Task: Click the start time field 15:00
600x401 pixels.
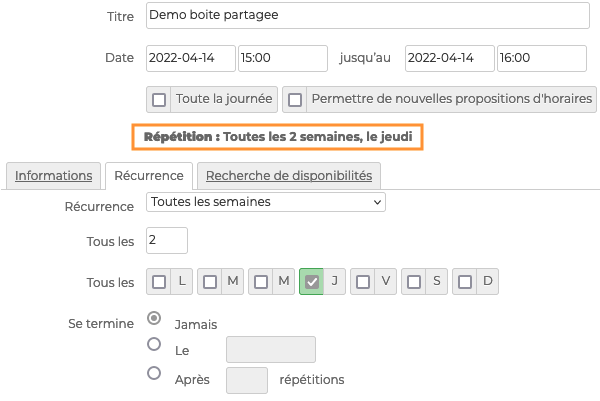Action: point(282,58)
